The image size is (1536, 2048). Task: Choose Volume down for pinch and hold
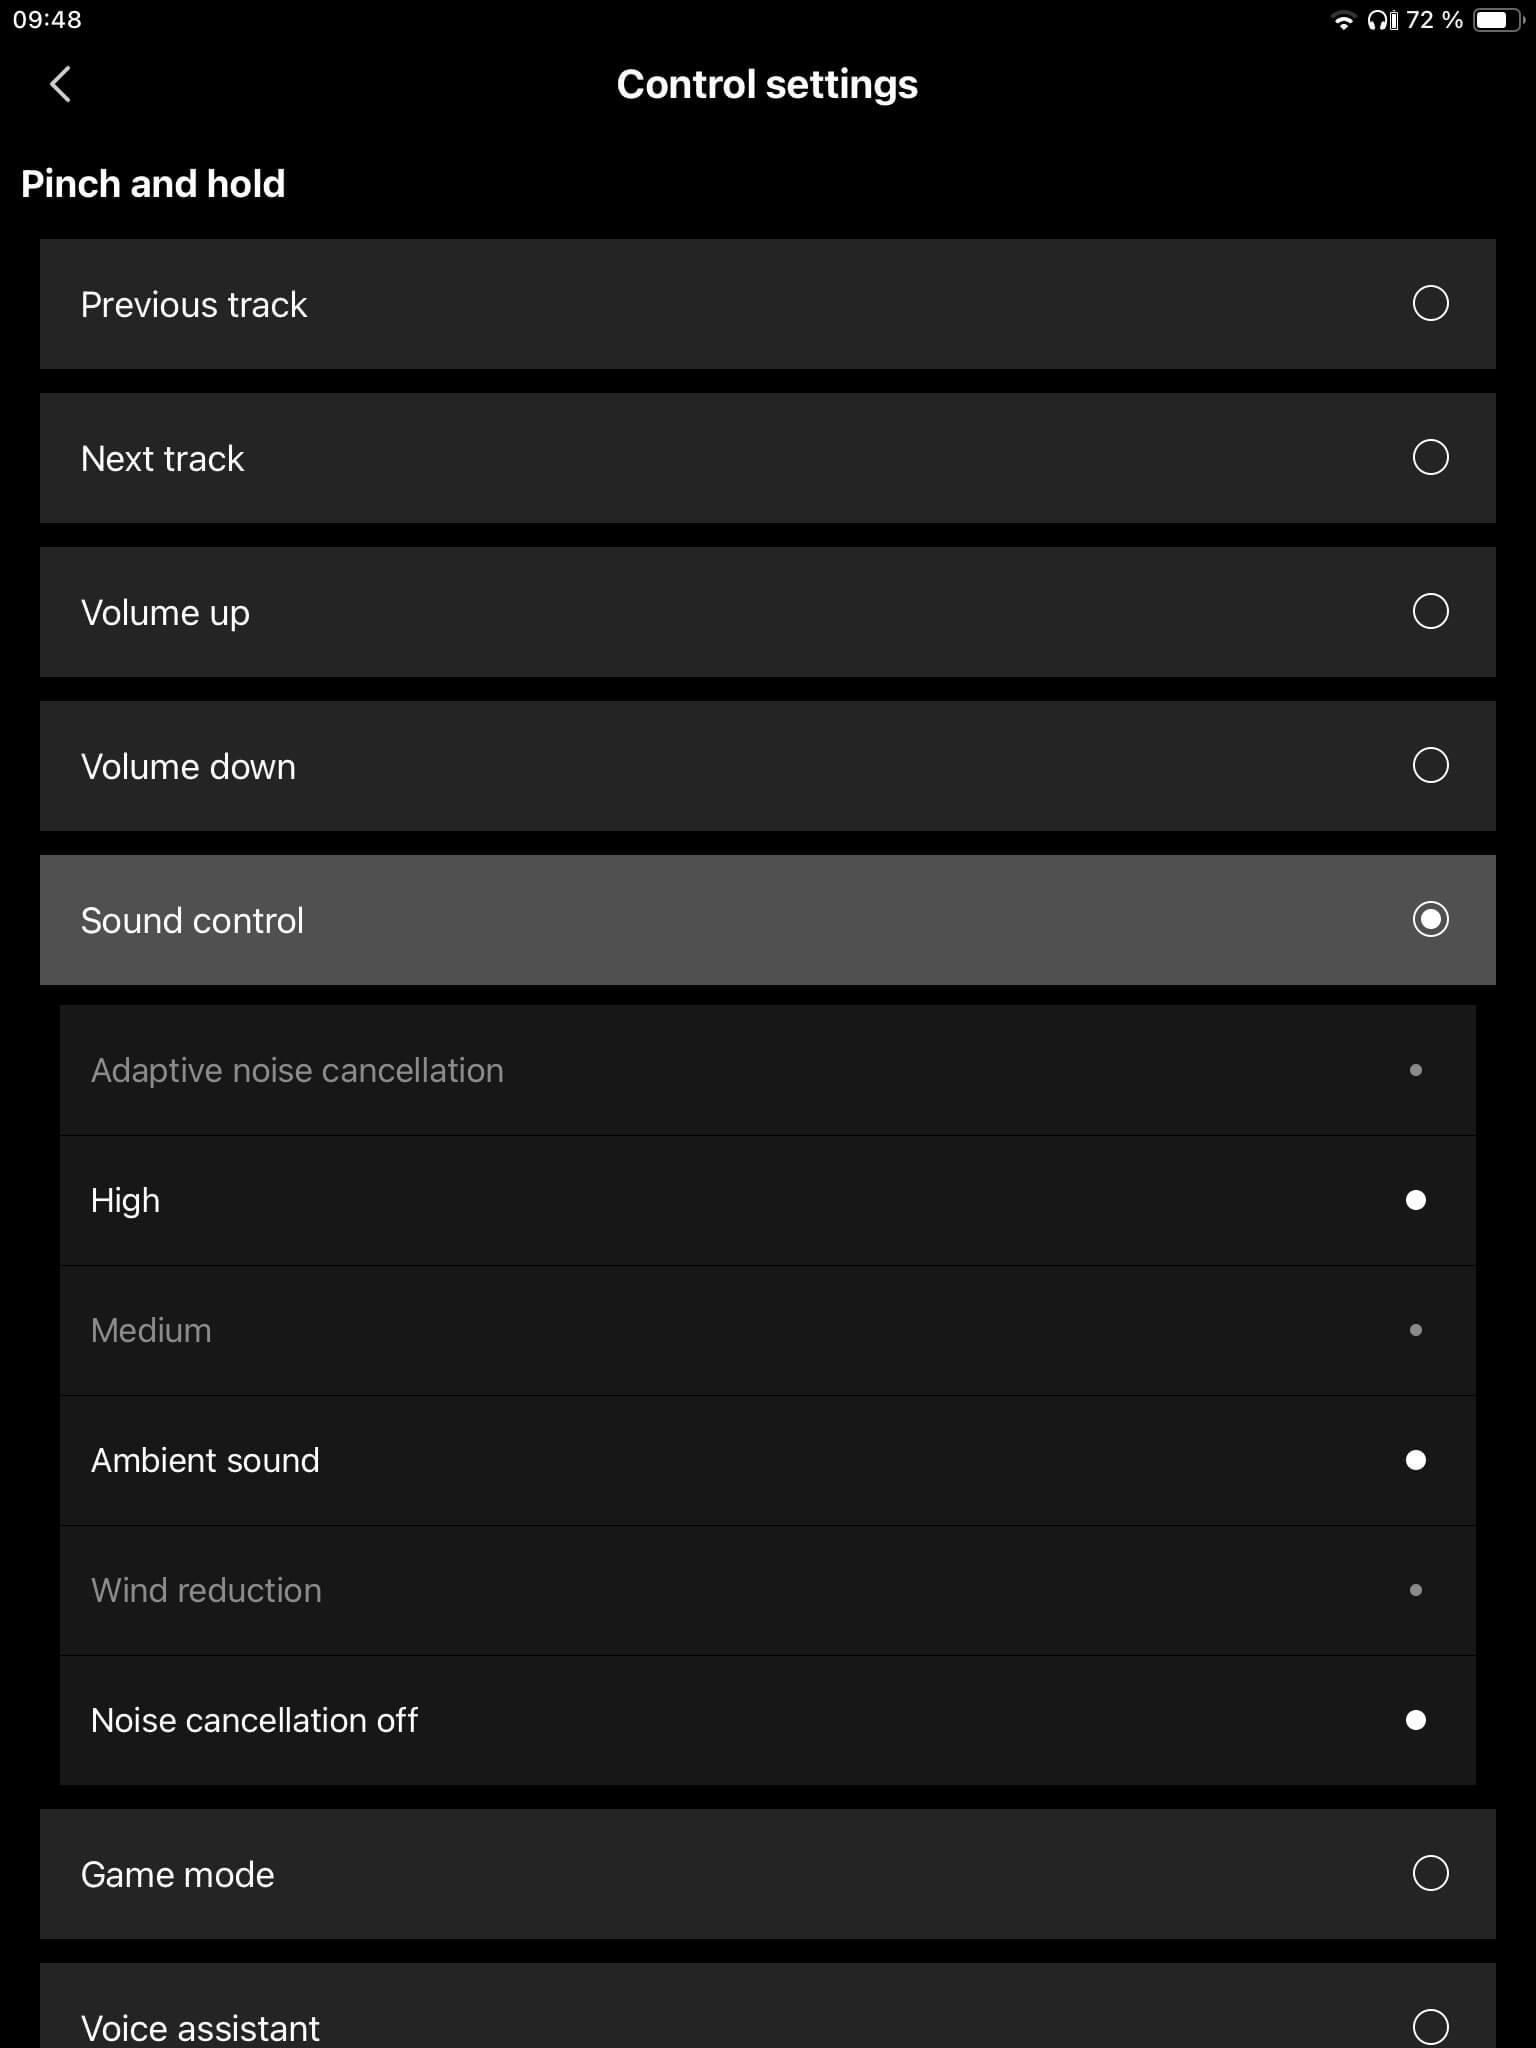pos(1430,765)
